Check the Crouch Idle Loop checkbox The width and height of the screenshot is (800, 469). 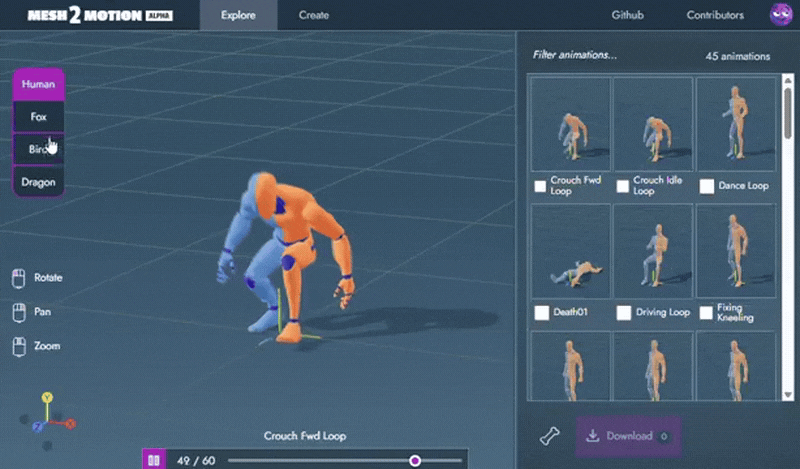[x=622, y=186]
